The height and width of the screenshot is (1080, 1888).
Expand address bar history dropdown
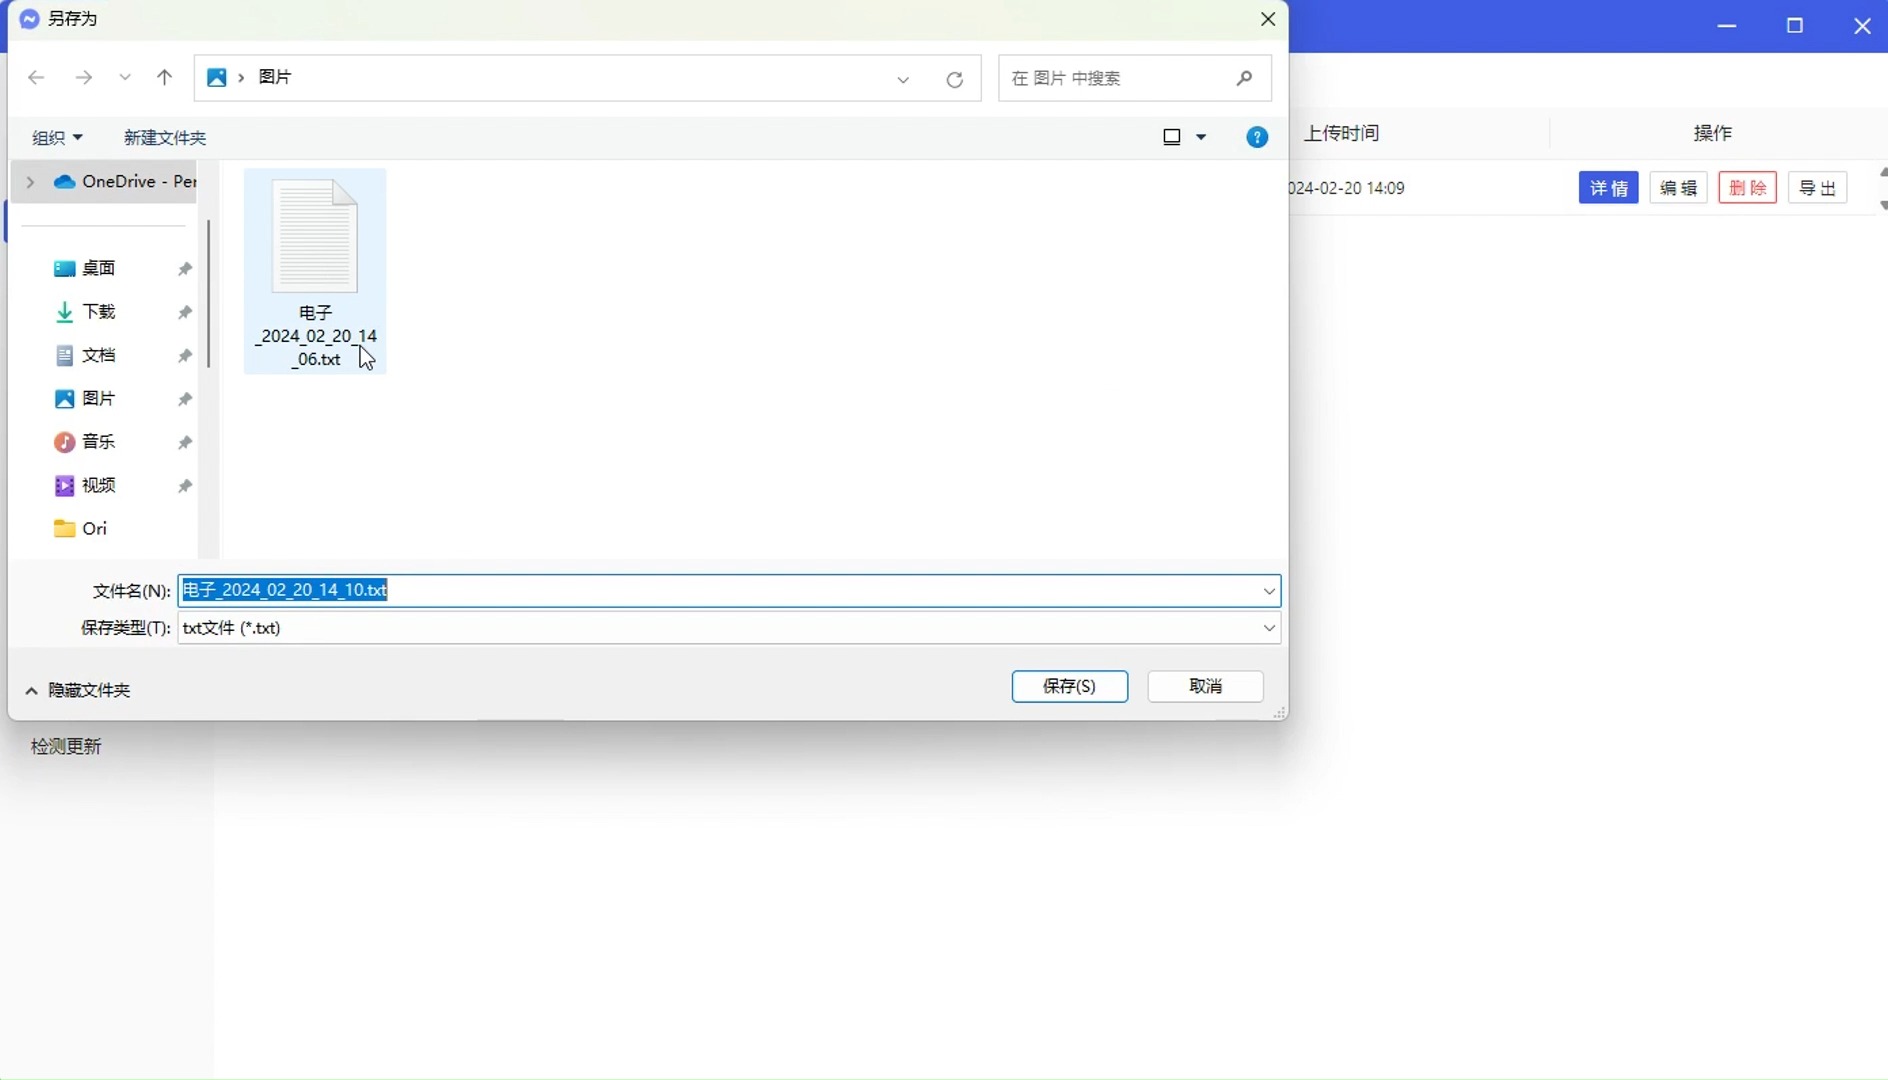point(903,79)
